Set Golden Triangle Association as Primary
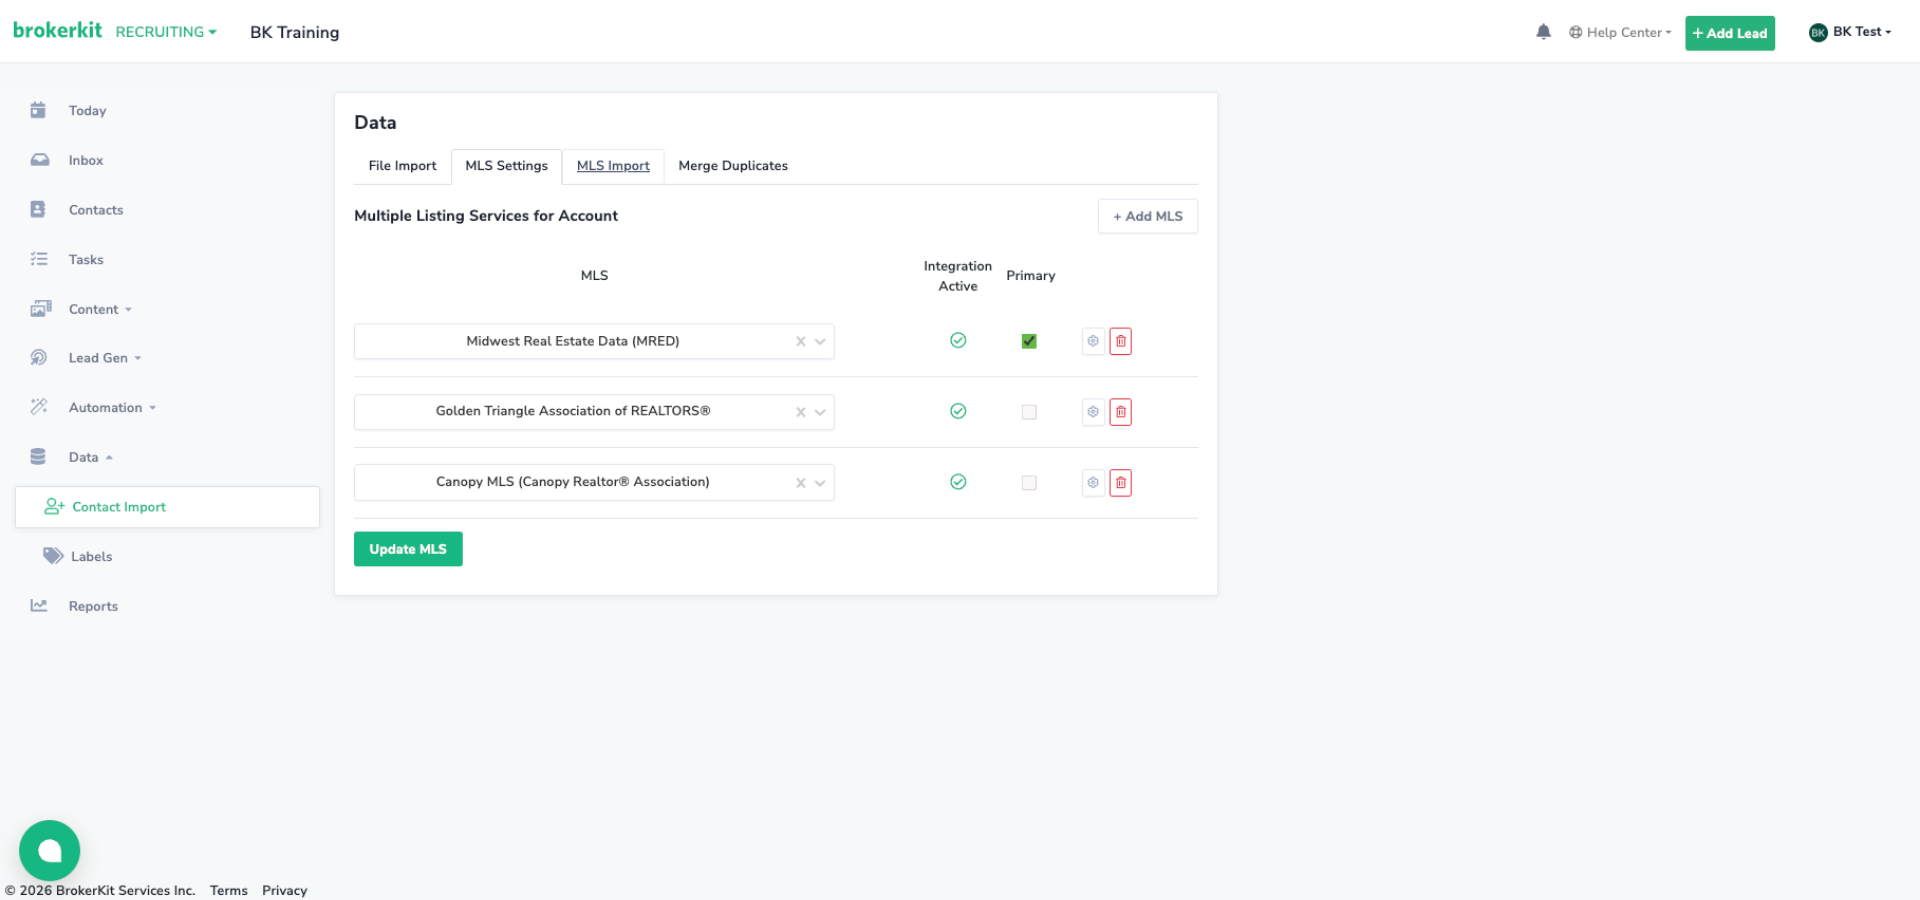1920x900 pixels. tap(1029, 412)
